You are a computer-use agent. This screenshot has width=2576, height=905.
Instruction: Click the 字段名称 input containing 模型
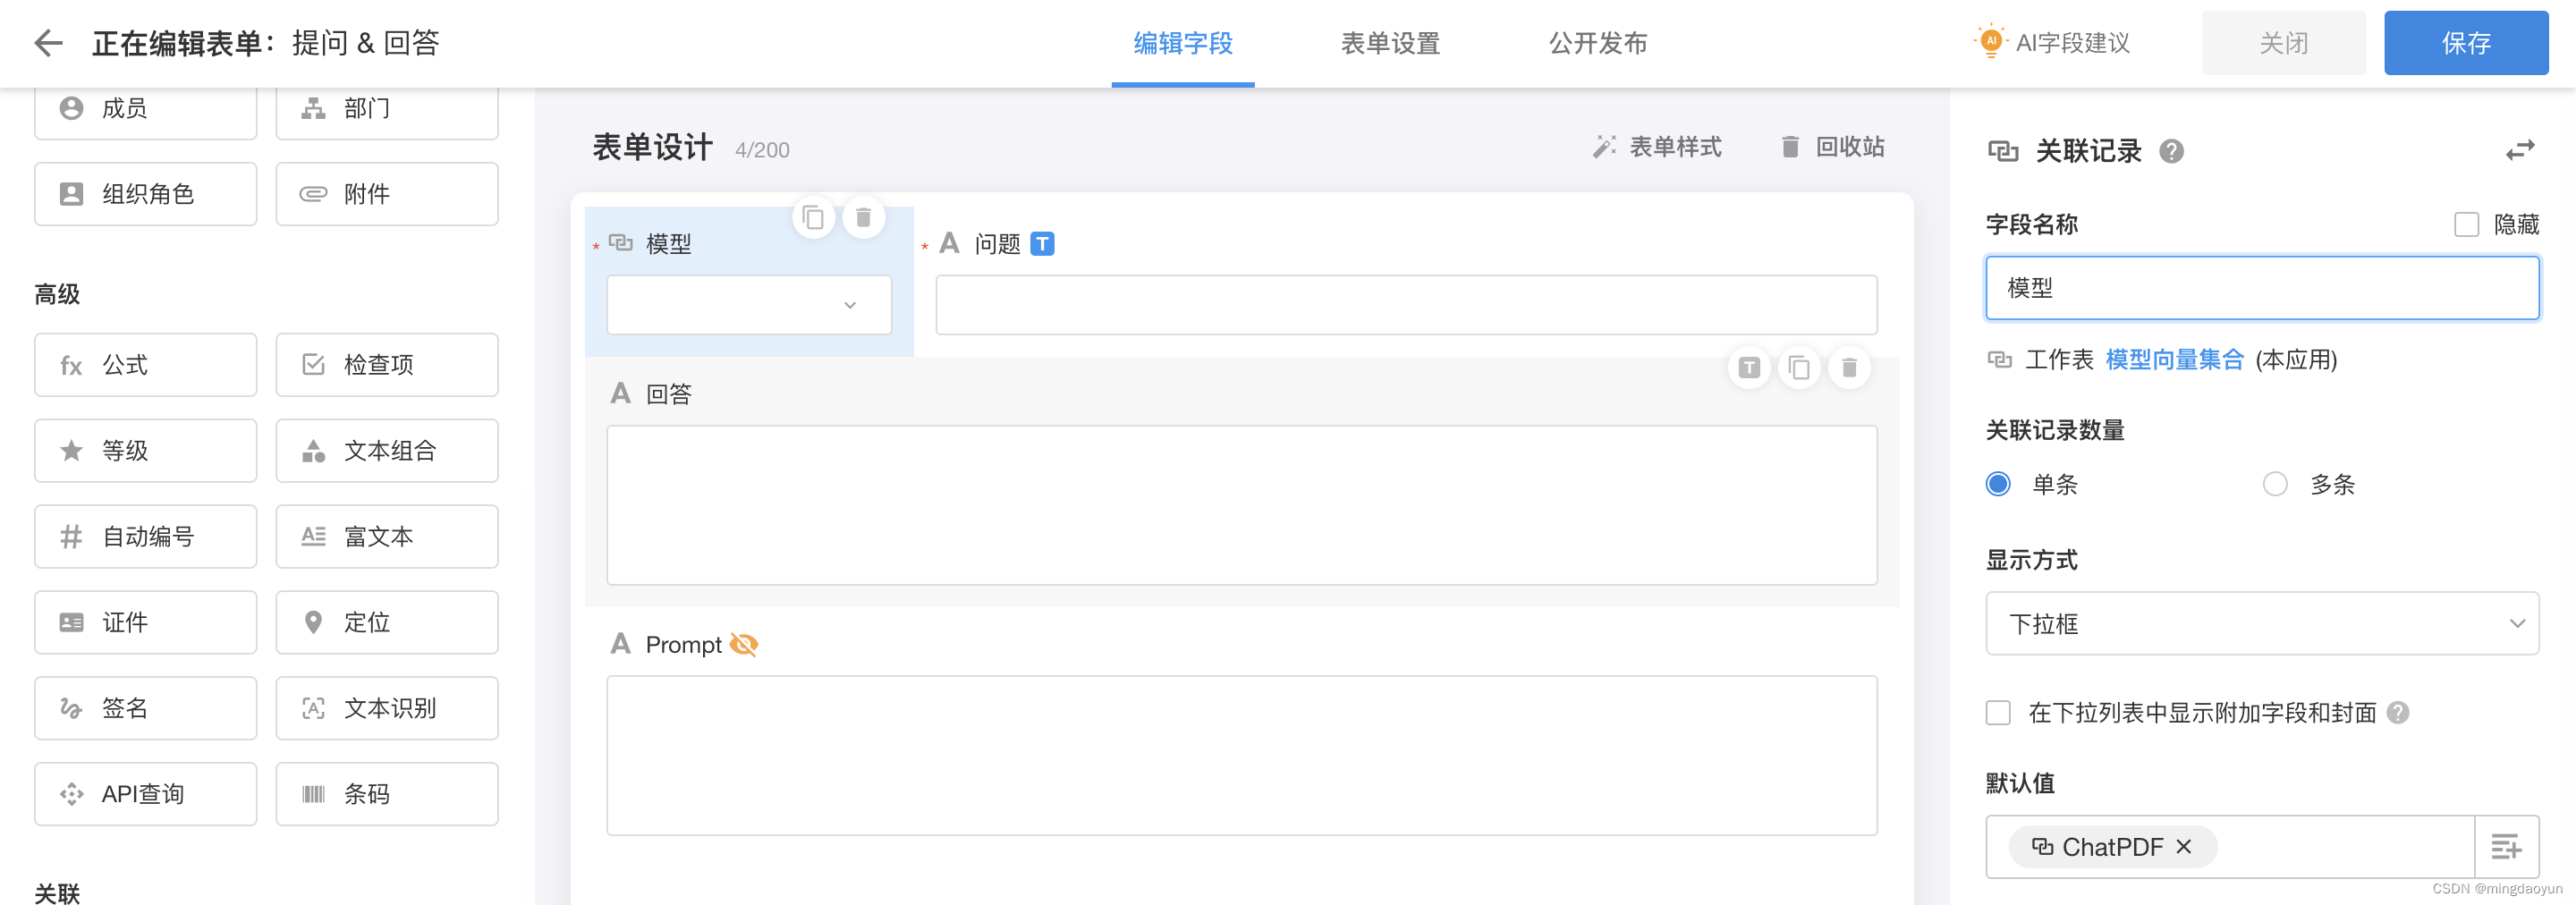pos(2261,289)
